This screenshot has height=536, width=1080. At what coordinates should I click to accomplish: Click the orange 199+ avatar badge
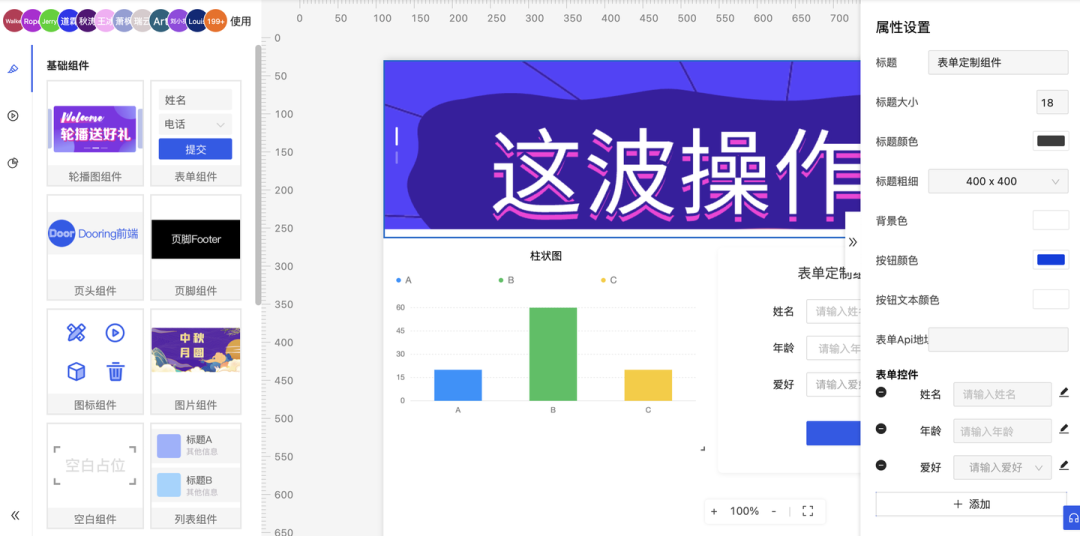216,21
